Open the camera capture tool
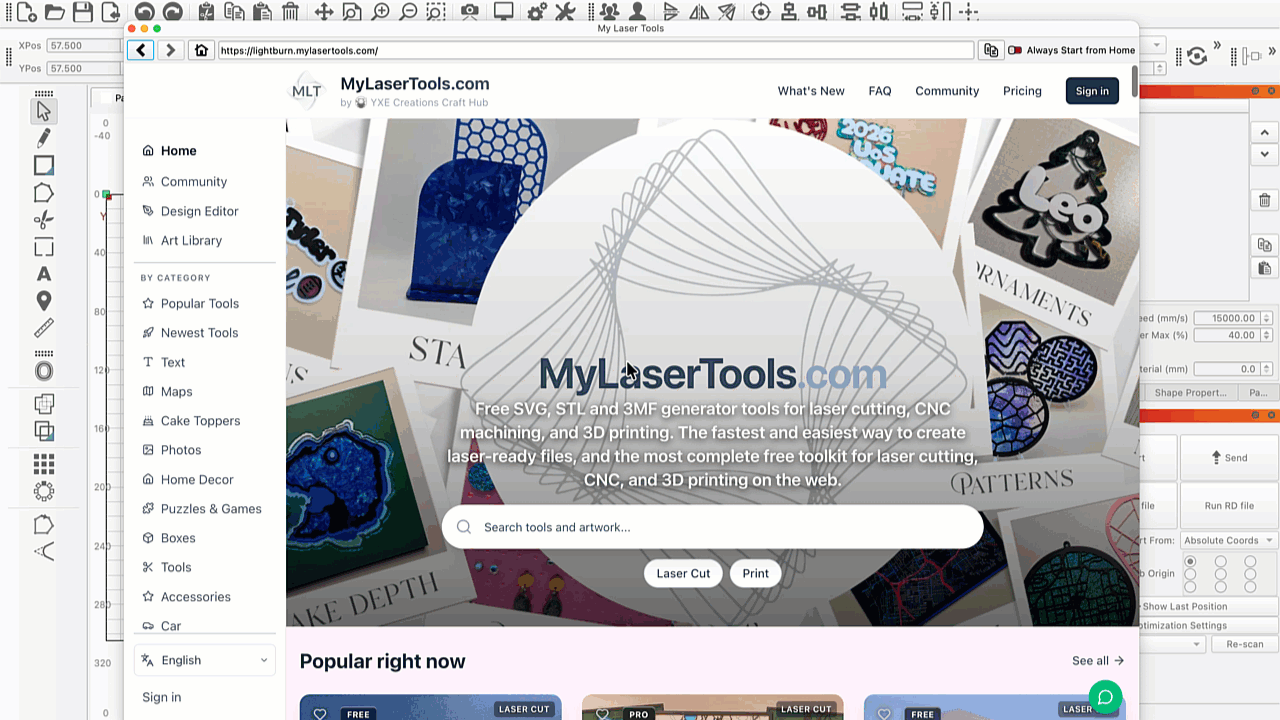 click(470, 12)
